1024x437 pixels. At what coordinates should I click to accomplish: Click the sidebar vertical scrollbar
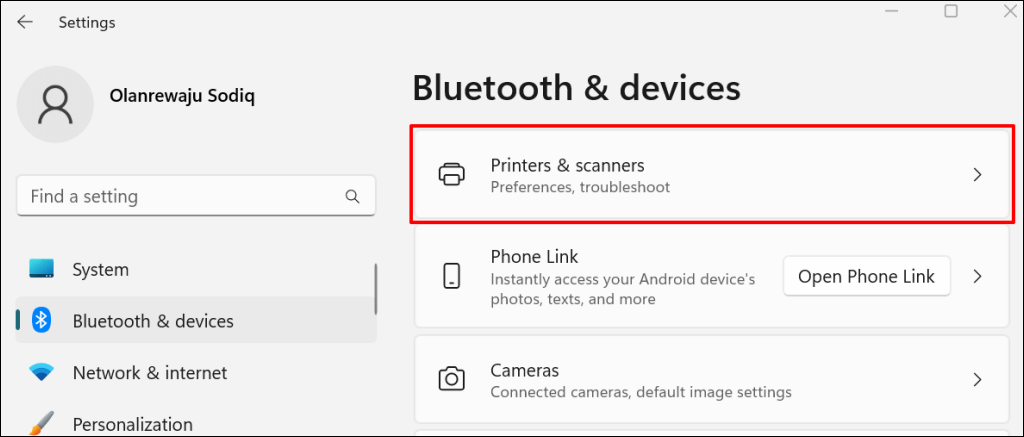click(376, 290)
